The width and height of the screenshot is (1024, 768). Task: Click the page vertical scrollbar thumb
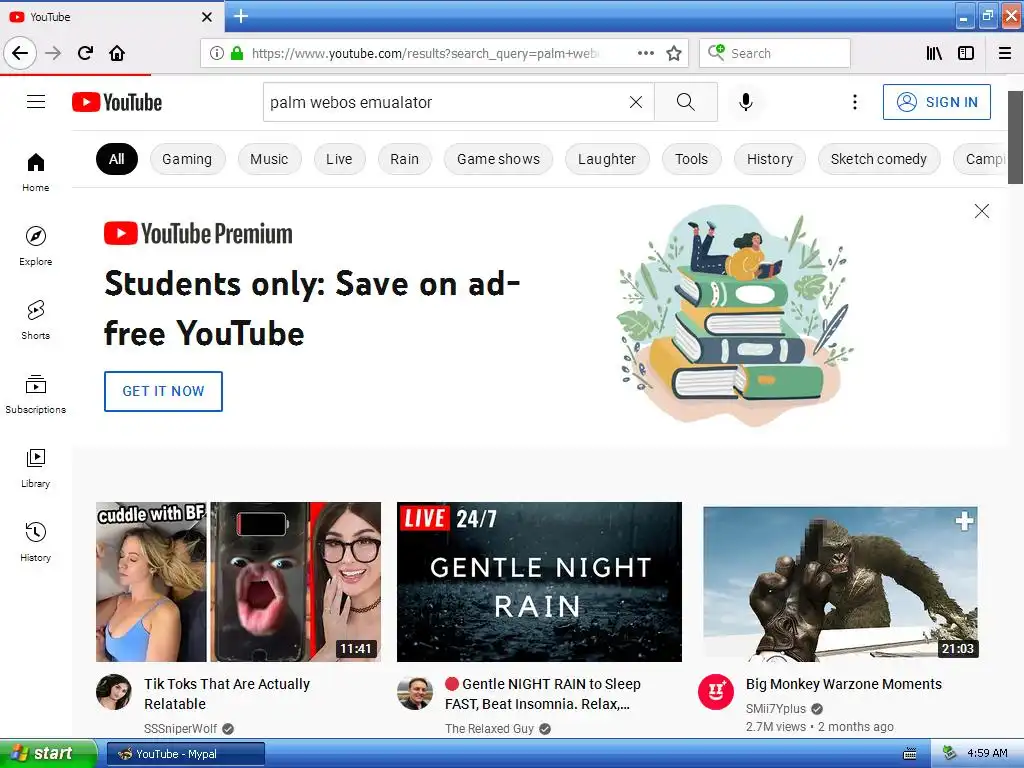coord(1015,137)
